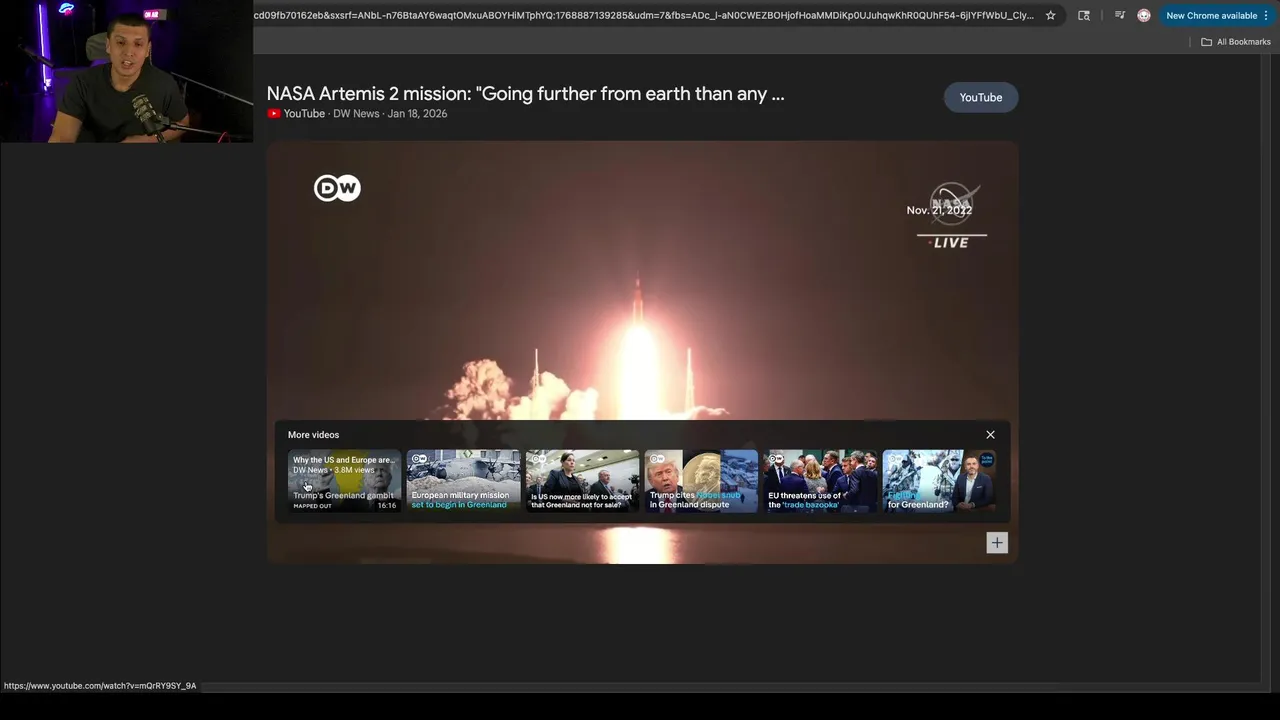Click in the browser address bar URL
This screenshot has width=1280, height=720.
(x=643, y=15)
